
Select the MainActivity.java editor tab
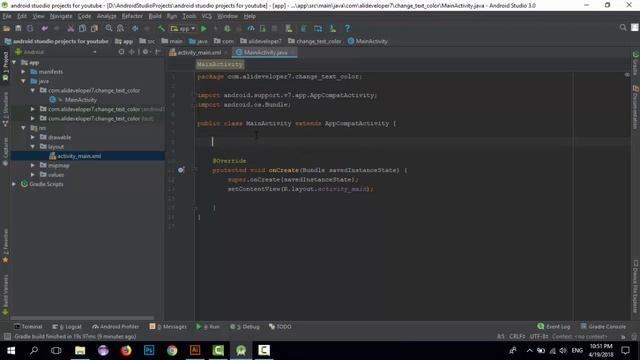point(265,52)
